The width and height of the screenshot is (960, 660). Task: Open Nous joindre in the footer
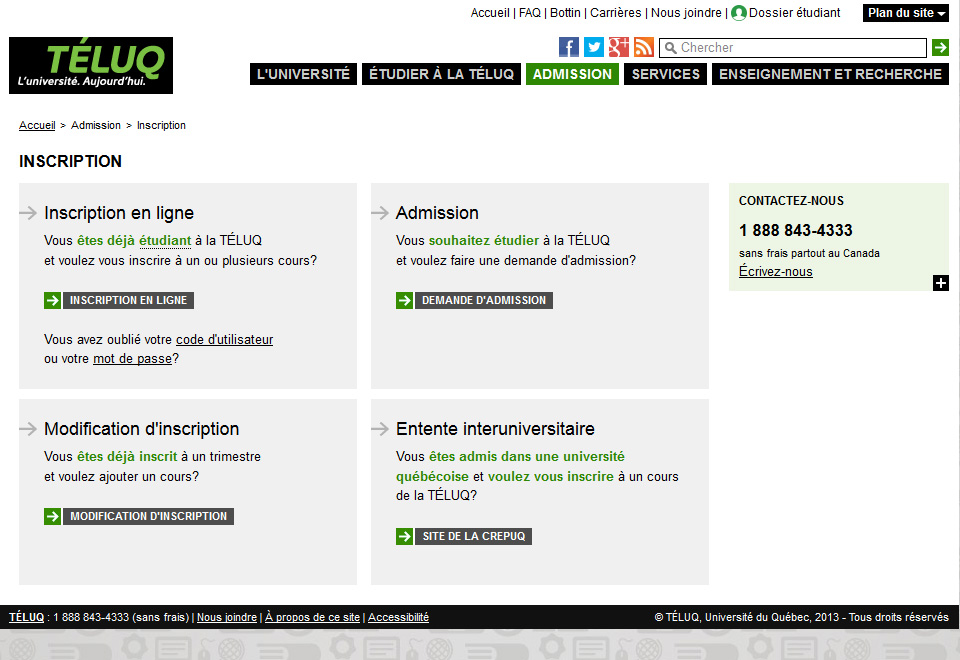pyautogui.click(x=227, y=617)
